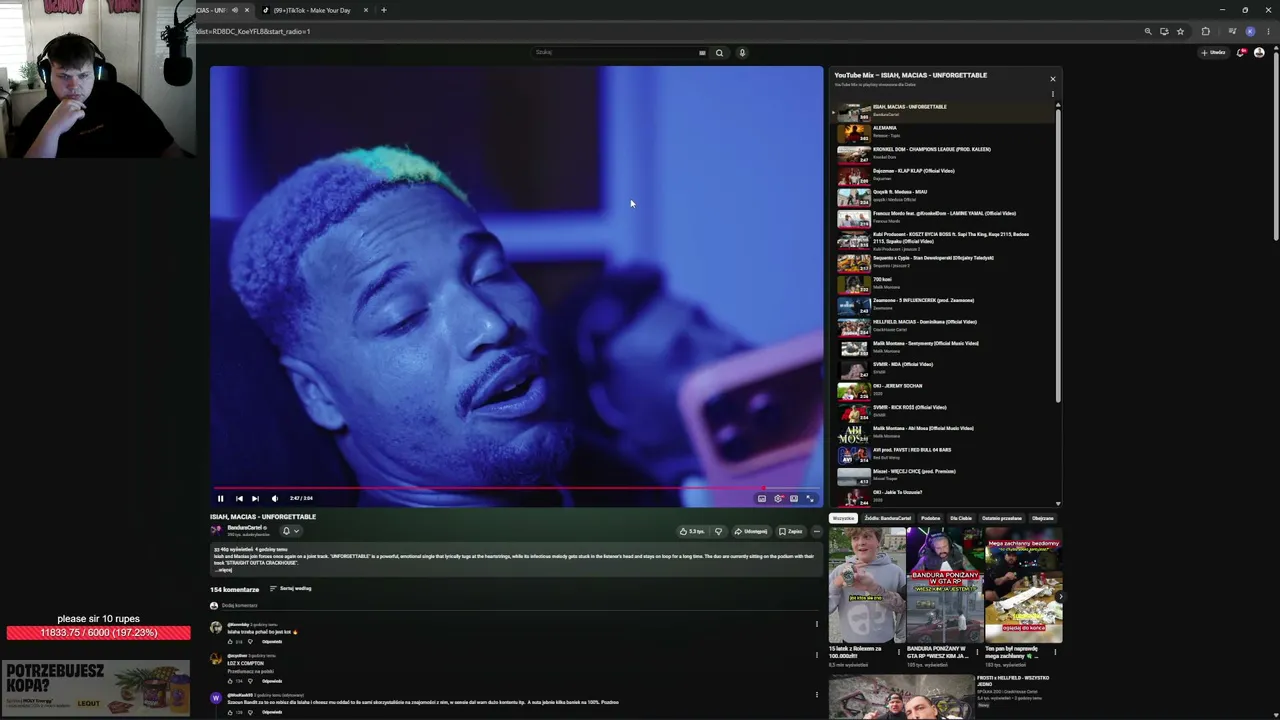1280x720 pixels.
Task: Open the browser extensions puzzle icon
Action: [1205, 31]
